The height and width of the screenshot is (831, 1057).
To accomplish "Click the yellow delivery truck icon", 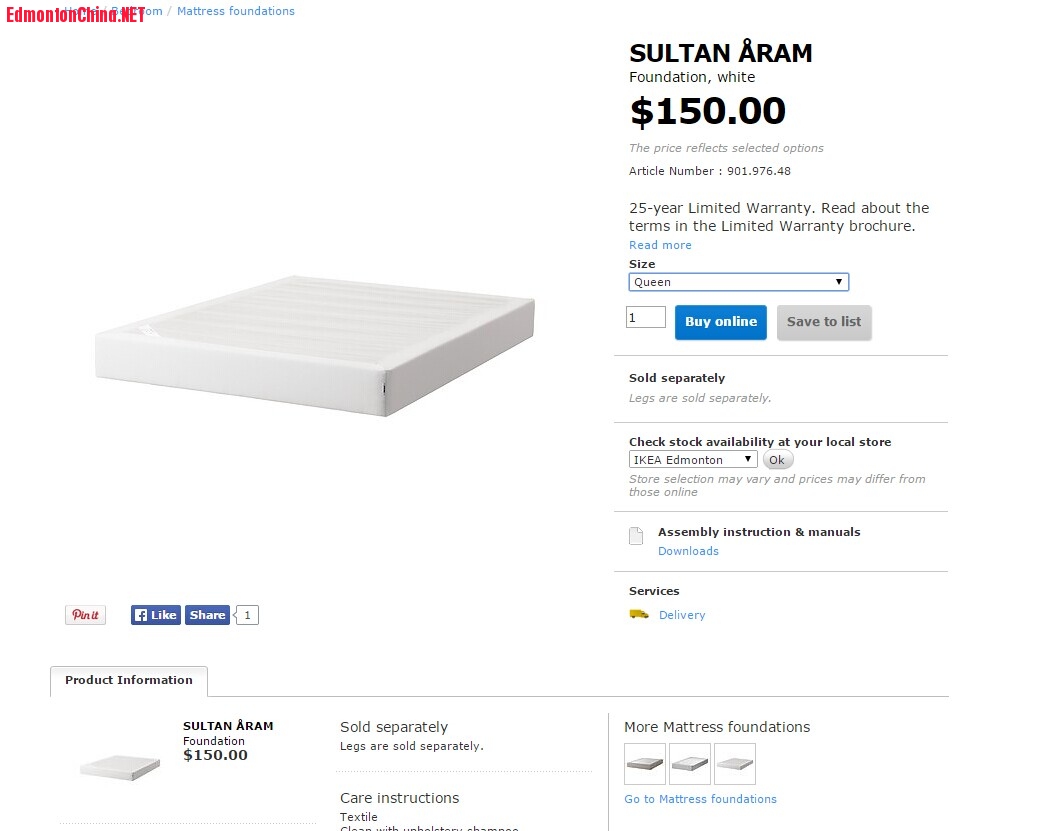I will [x=638, y=614].
